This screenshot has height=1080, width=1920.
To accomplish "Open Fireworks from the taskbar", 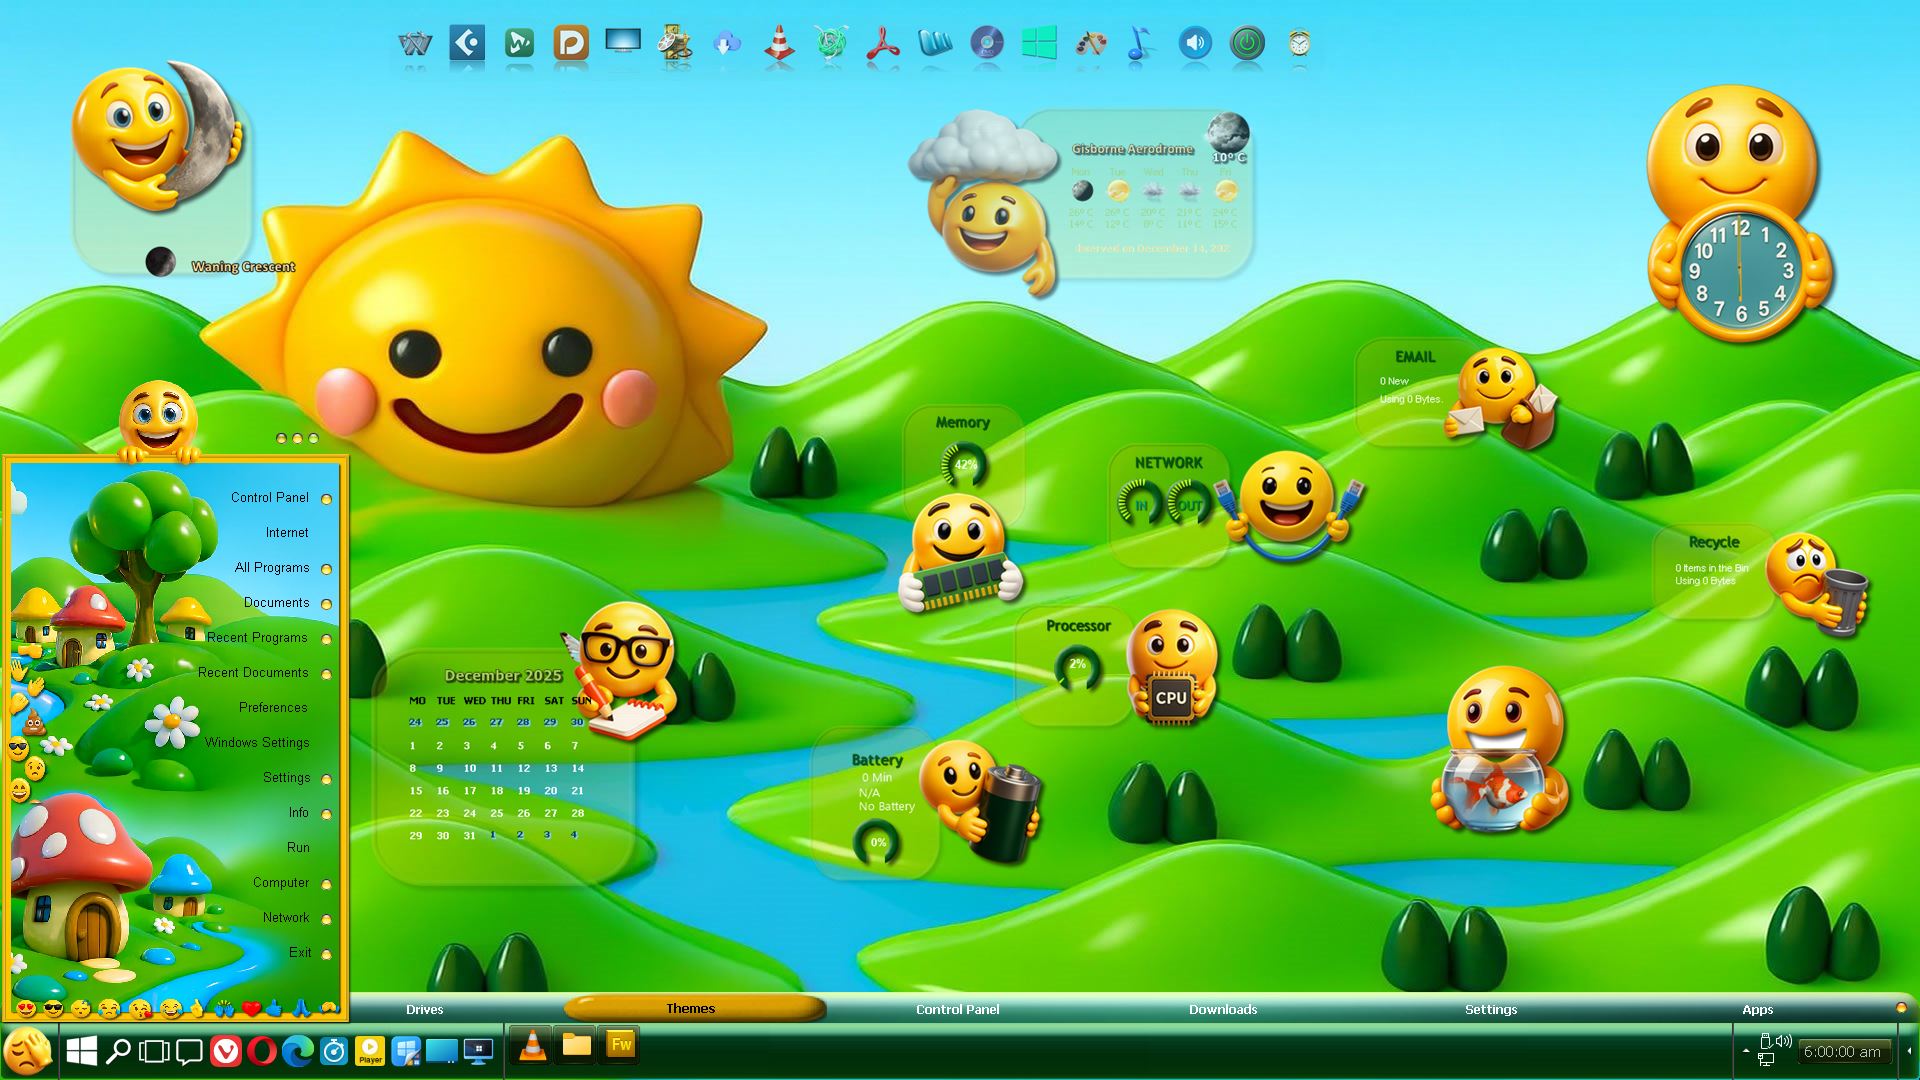I will coord(621,1045).
